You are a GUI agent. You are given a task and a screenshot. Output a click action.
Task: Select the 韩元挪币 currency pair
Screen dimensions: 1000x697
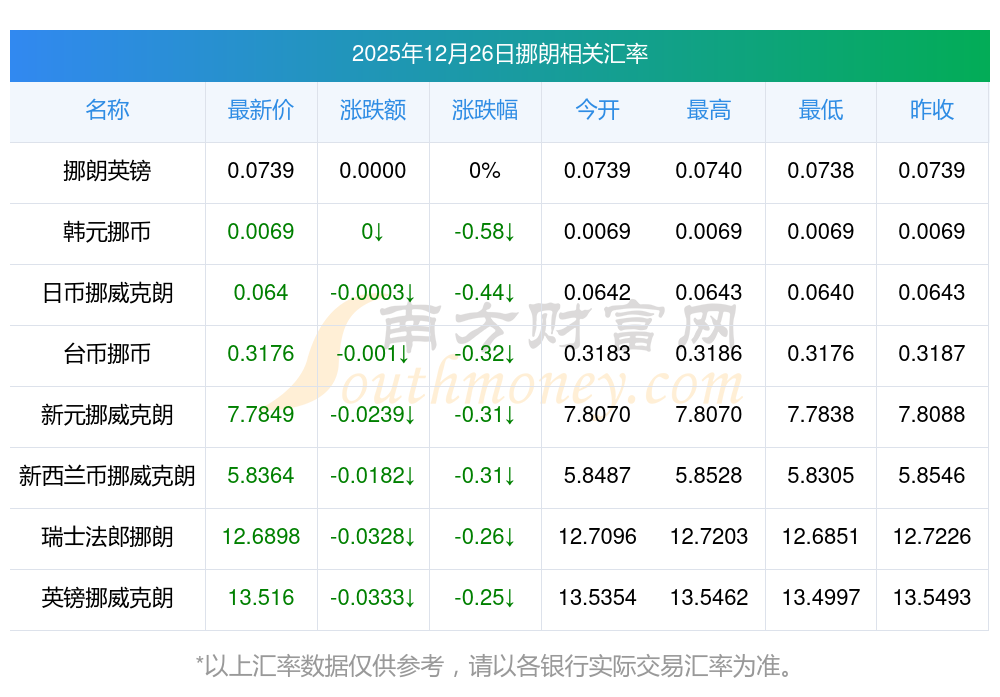(x=107, y=232)
